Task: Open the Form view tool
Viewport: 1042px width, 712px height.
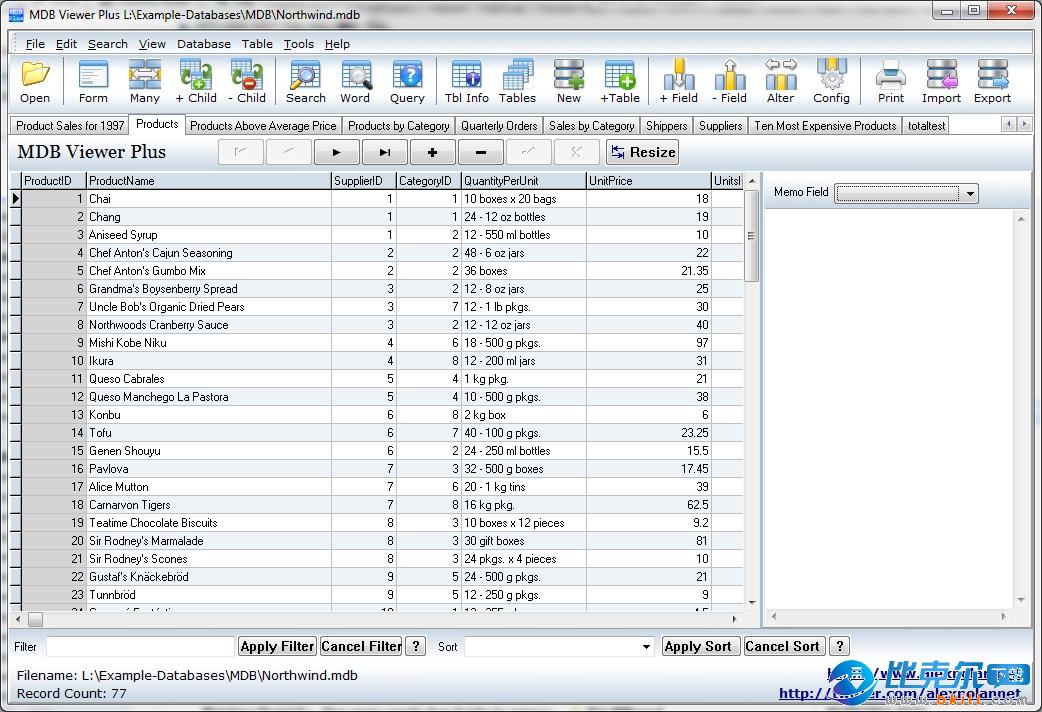Action: [93, 81]
